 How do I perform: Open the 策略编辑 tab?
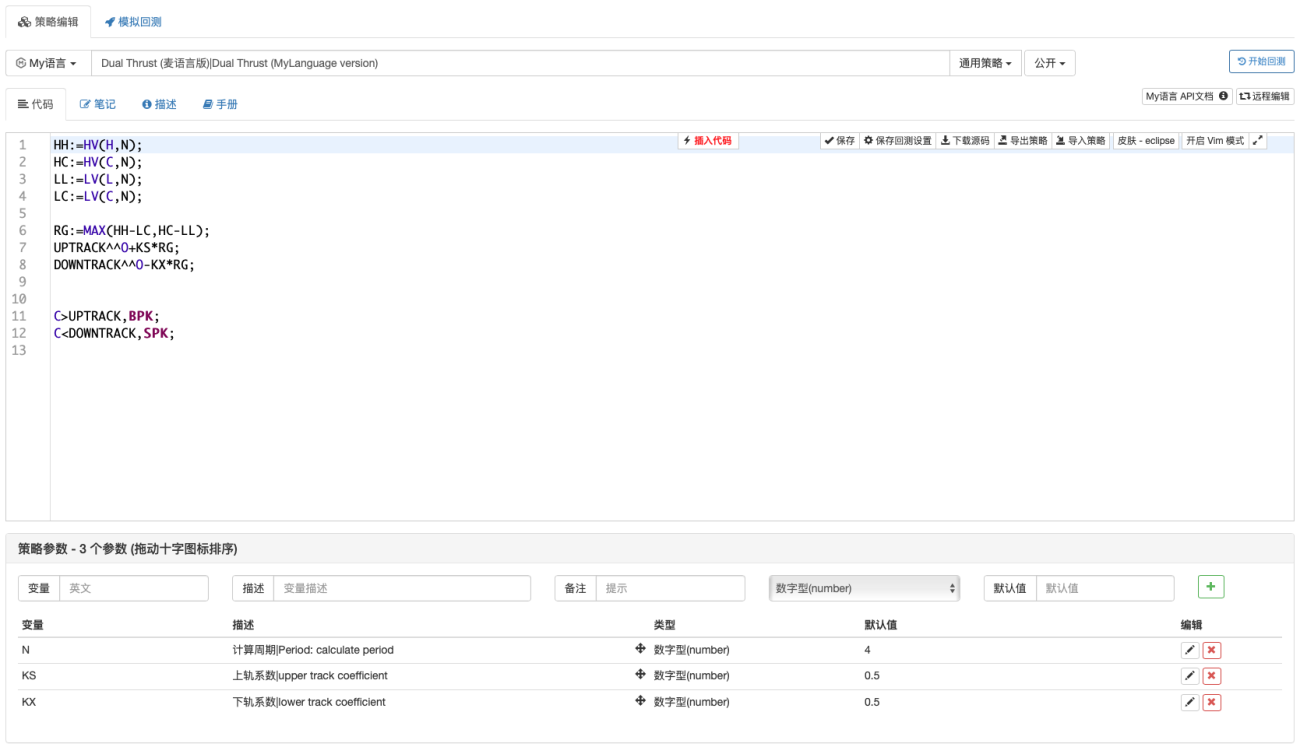coord(48,21)
